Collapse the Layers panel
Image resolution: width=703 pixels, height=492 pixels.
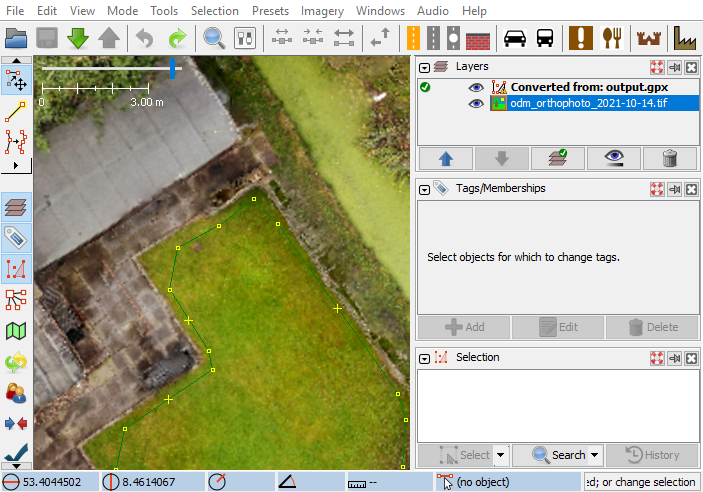[x=425, y=67]
